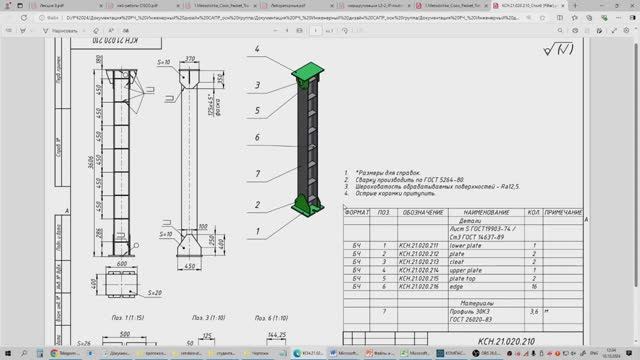The image size is (640, 360).
Task: Open Edge collections
Action: (589, 18)
